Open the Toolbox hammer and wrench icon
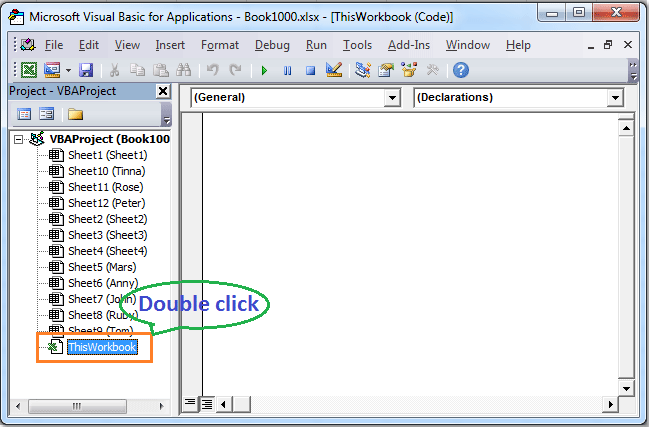 (x=432, y=70)
